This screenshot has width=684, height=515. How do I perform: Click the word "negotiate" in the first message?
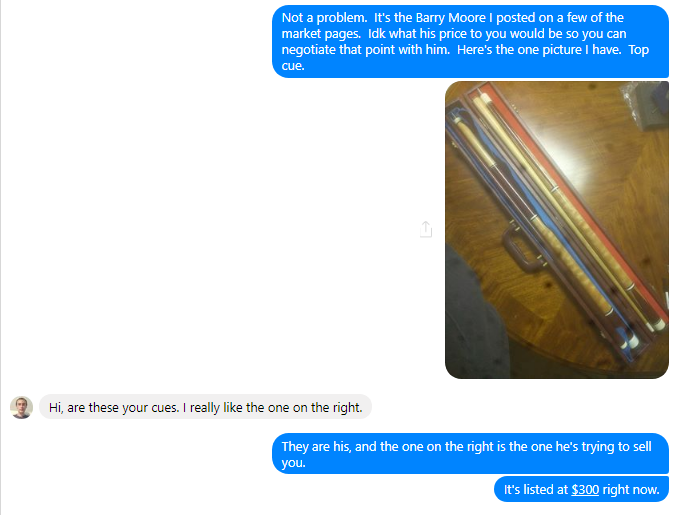tap(309, 50)
